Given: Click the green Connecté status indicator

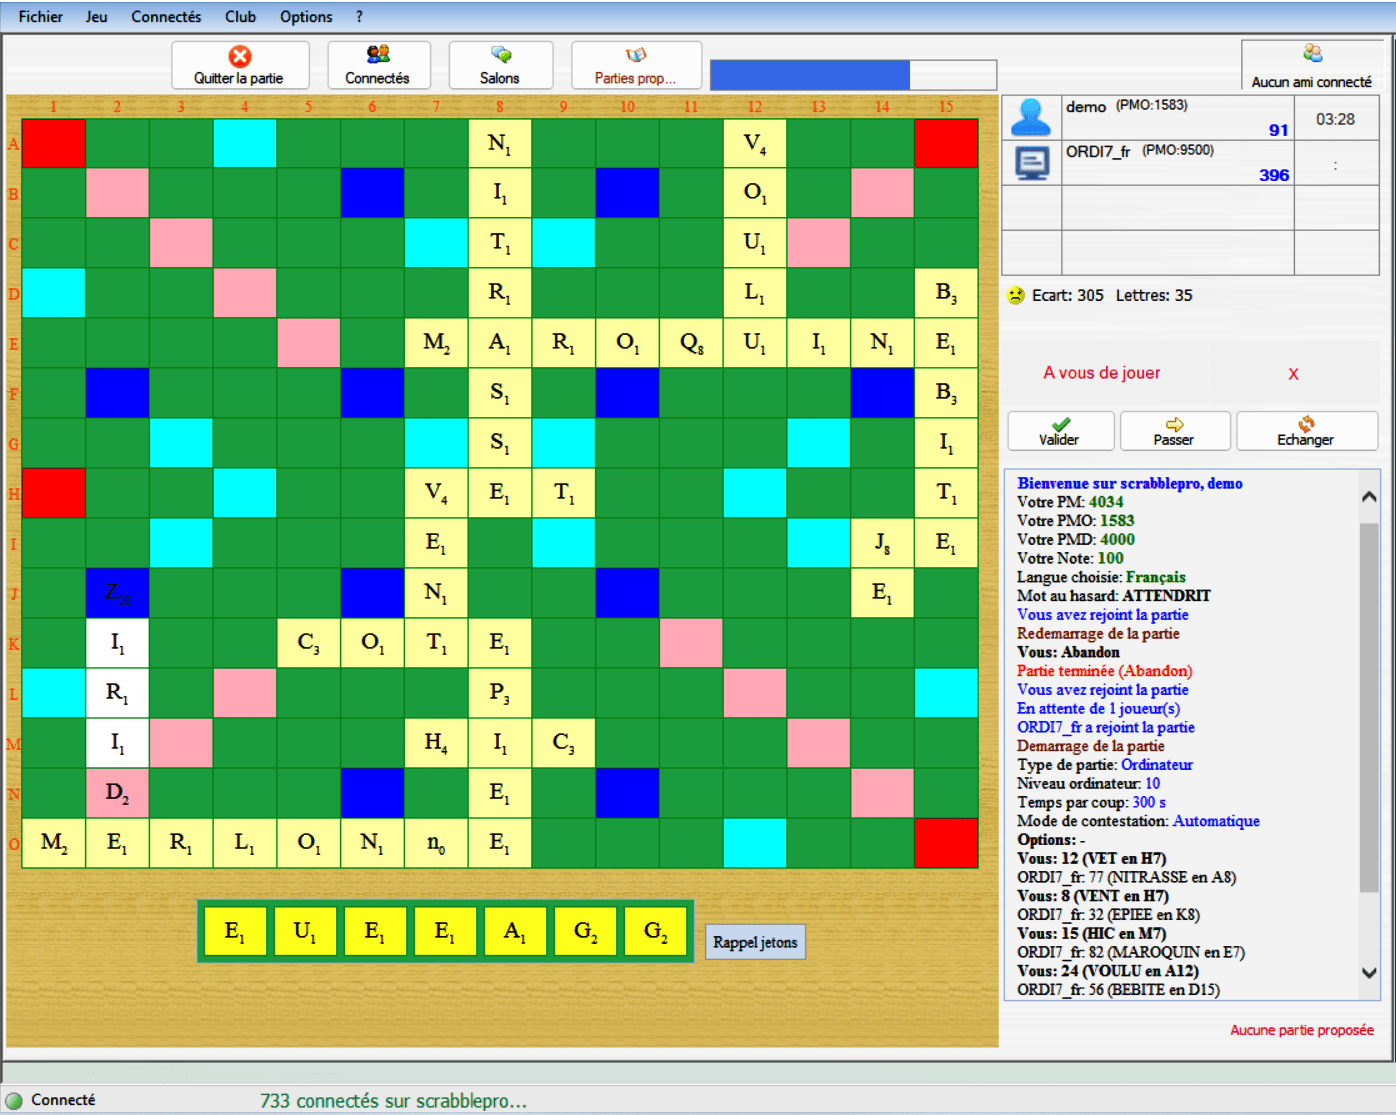Looking at the screenshot, I should click(15, 1099).
